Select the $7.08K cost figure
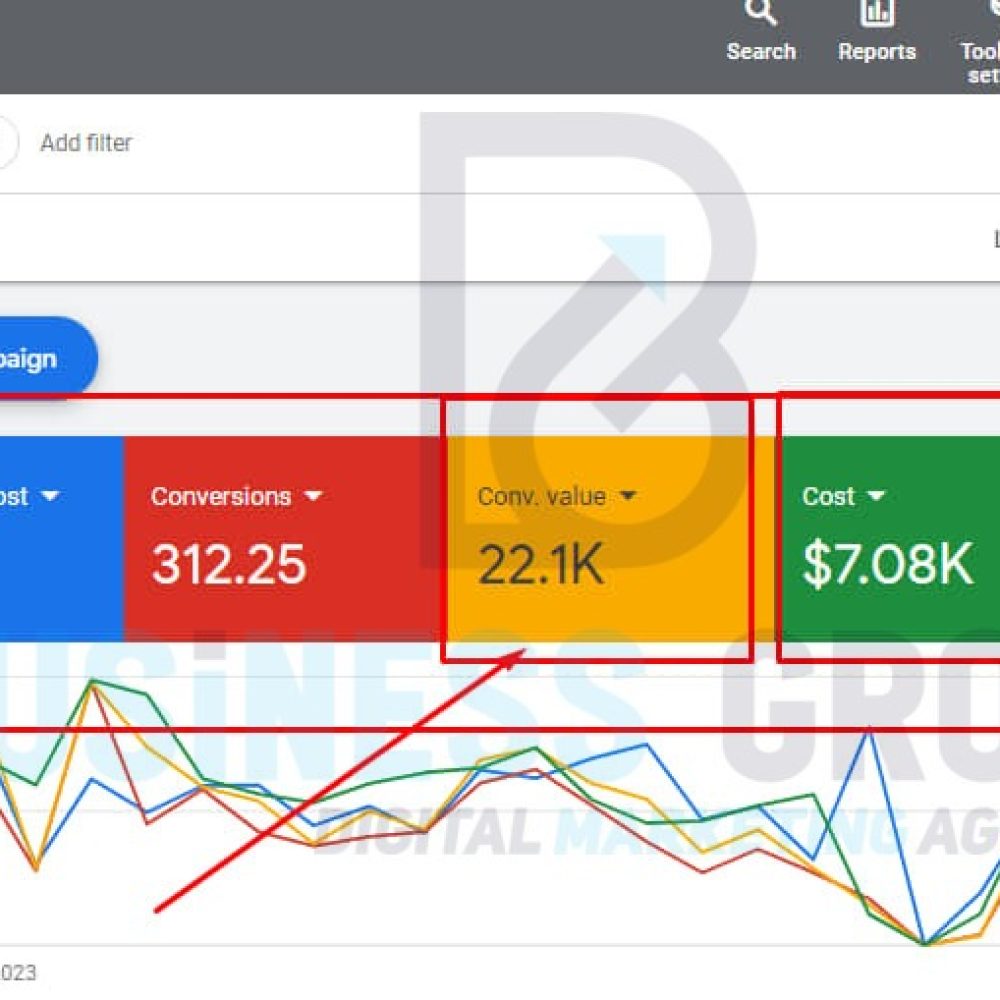 tap(888, 564)
